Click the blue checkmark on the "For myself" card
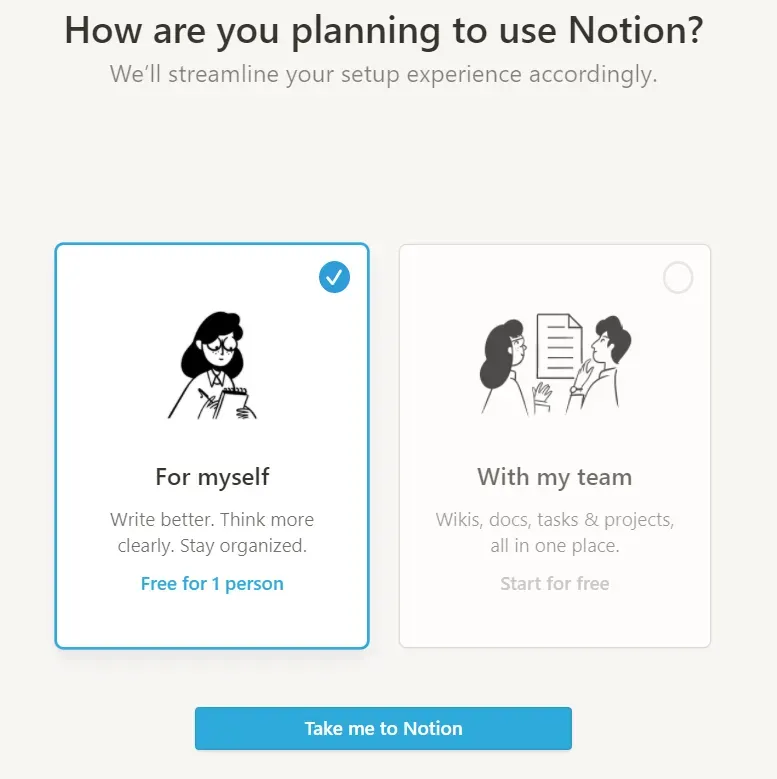777x779 pixels. click(x=335, y=277)
